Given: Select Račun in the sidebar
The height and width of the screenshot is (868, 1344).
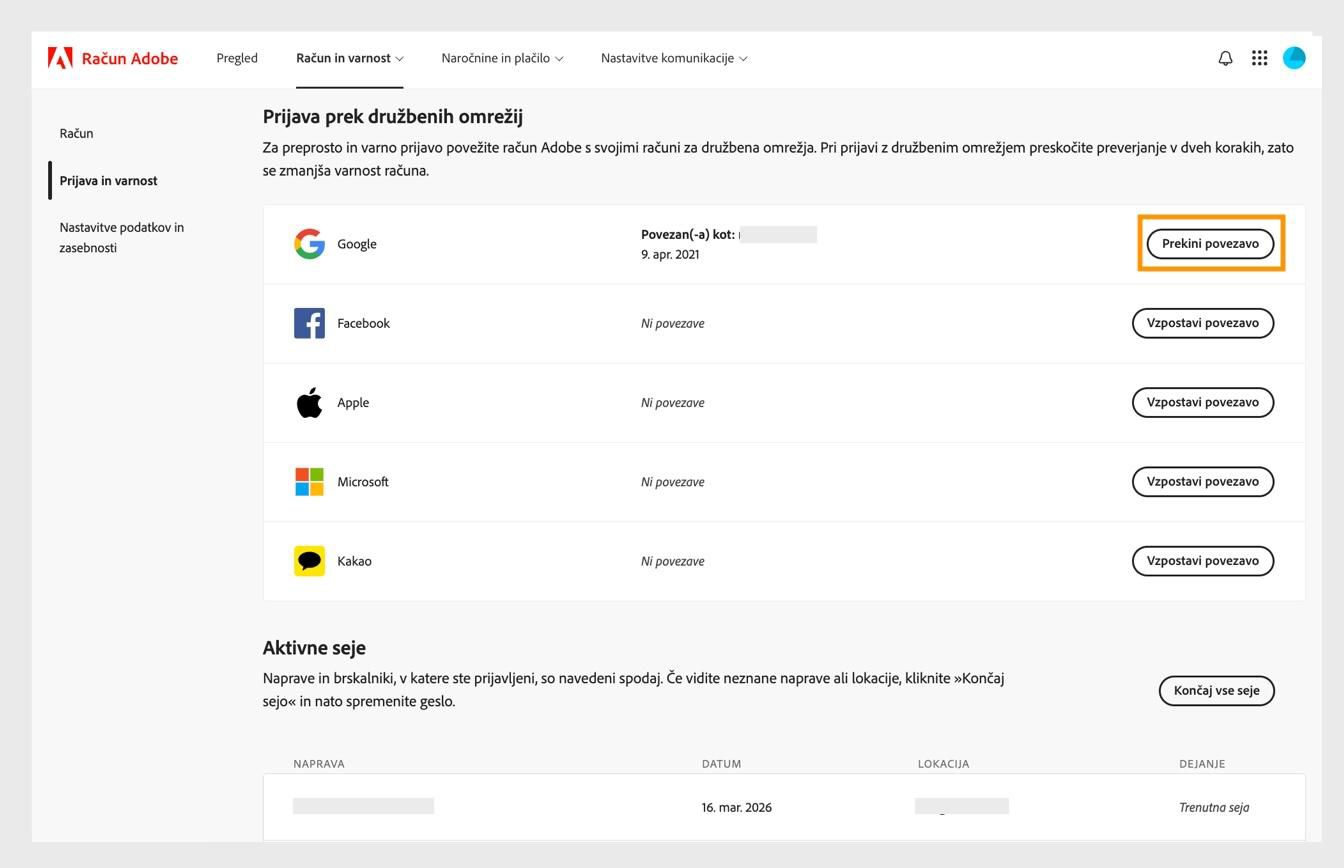Looking at the screenshot, I should pyautogui.click(x=77, y=133).
